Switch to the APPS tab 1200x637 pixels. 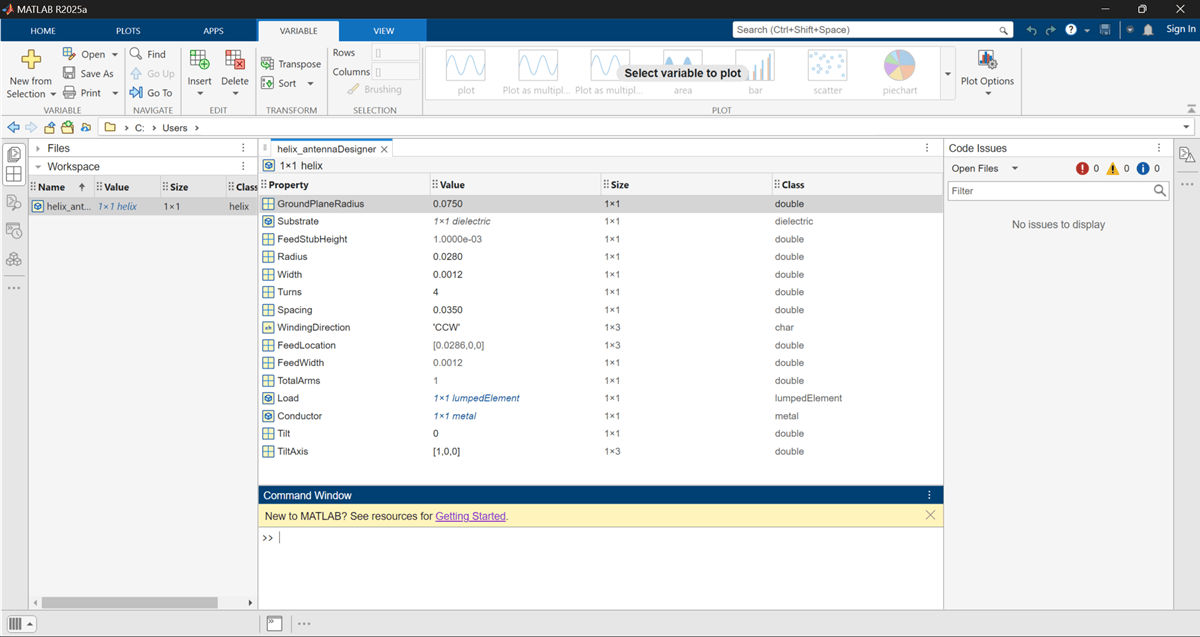click(x=213, y=31)
